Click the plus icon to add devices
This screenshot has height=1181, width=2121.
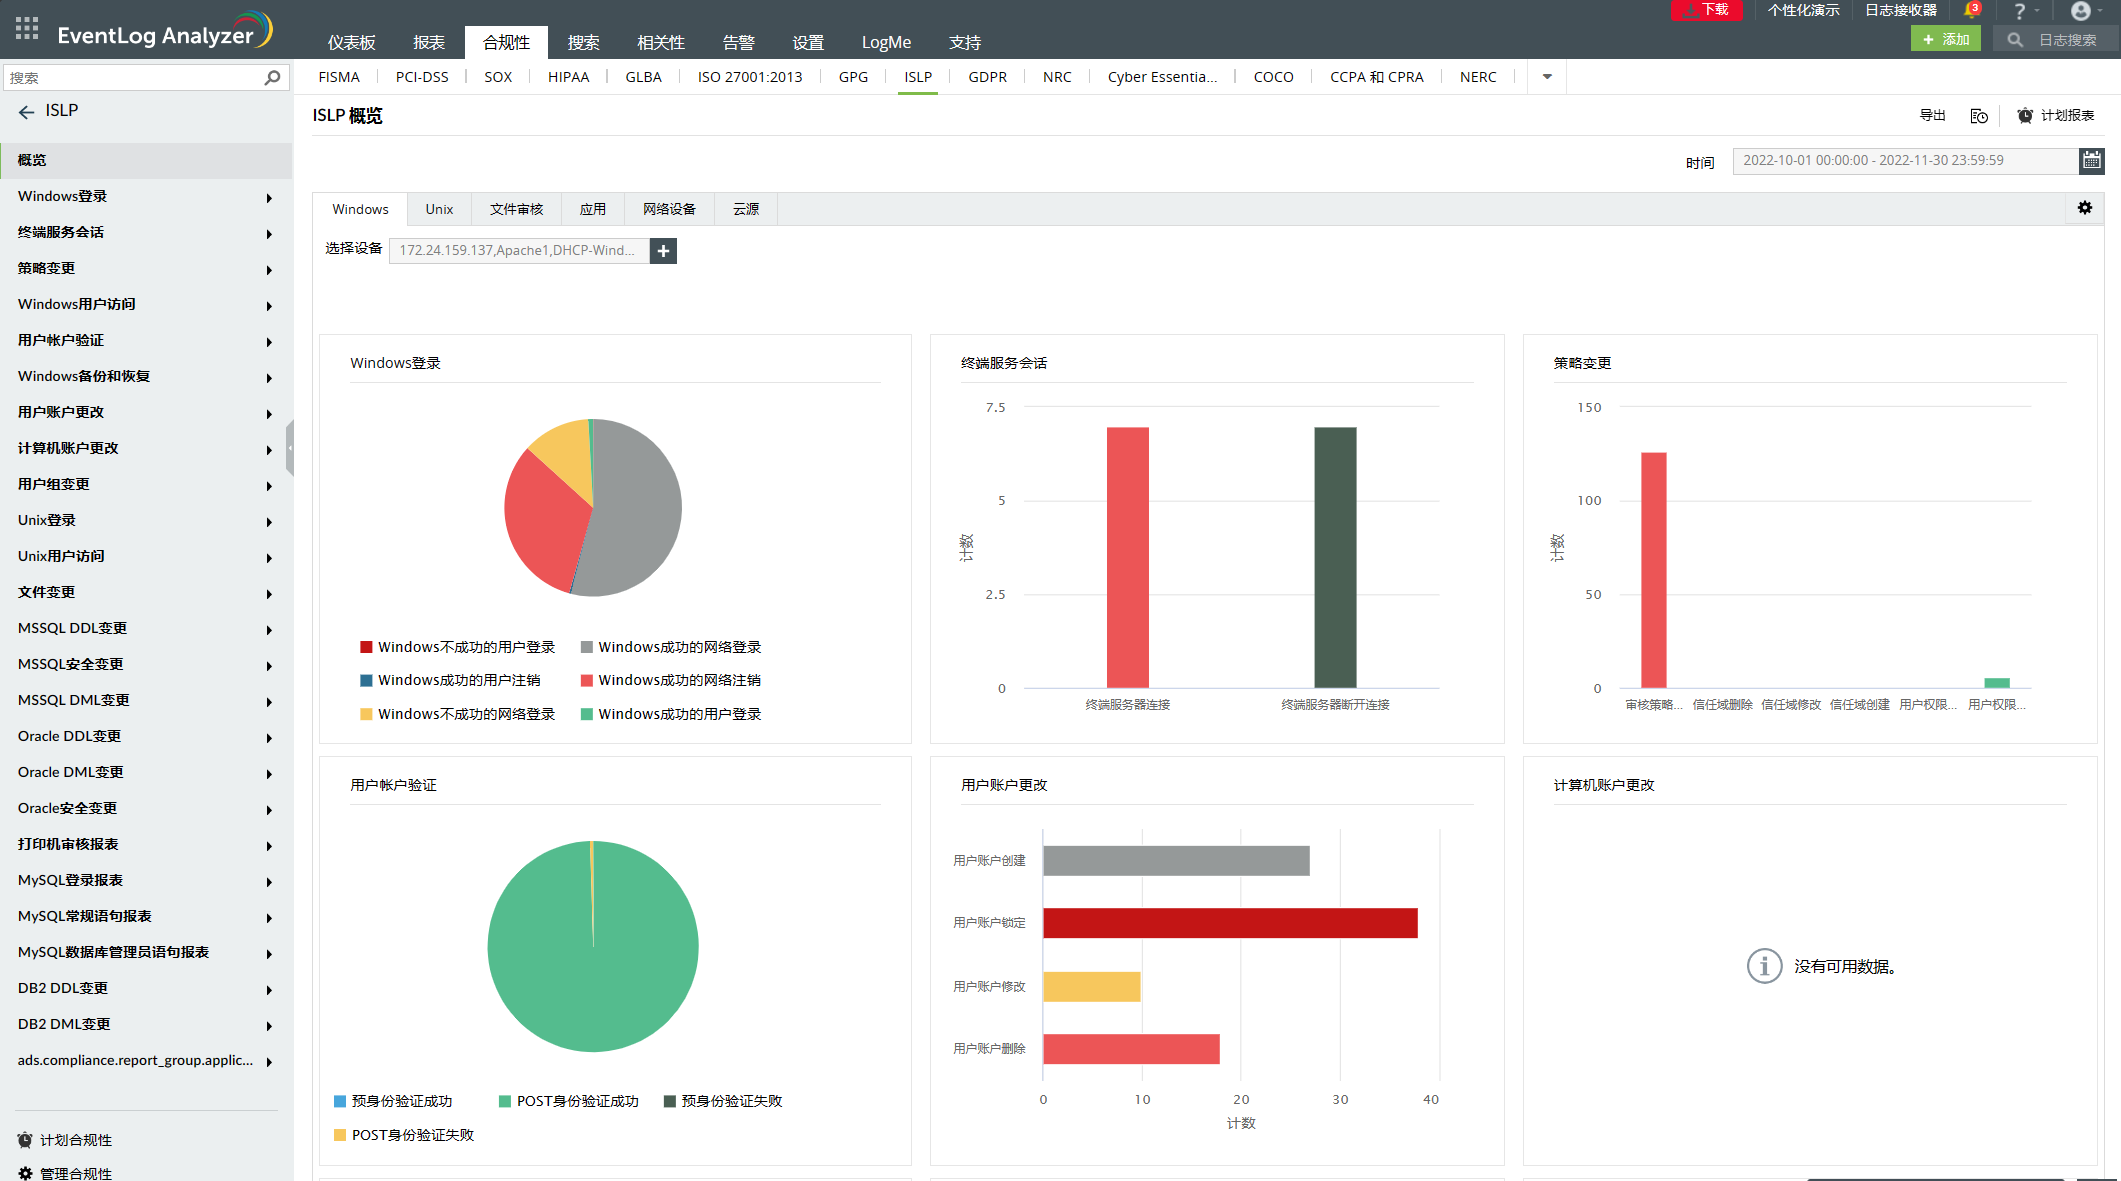coord(663,251)
